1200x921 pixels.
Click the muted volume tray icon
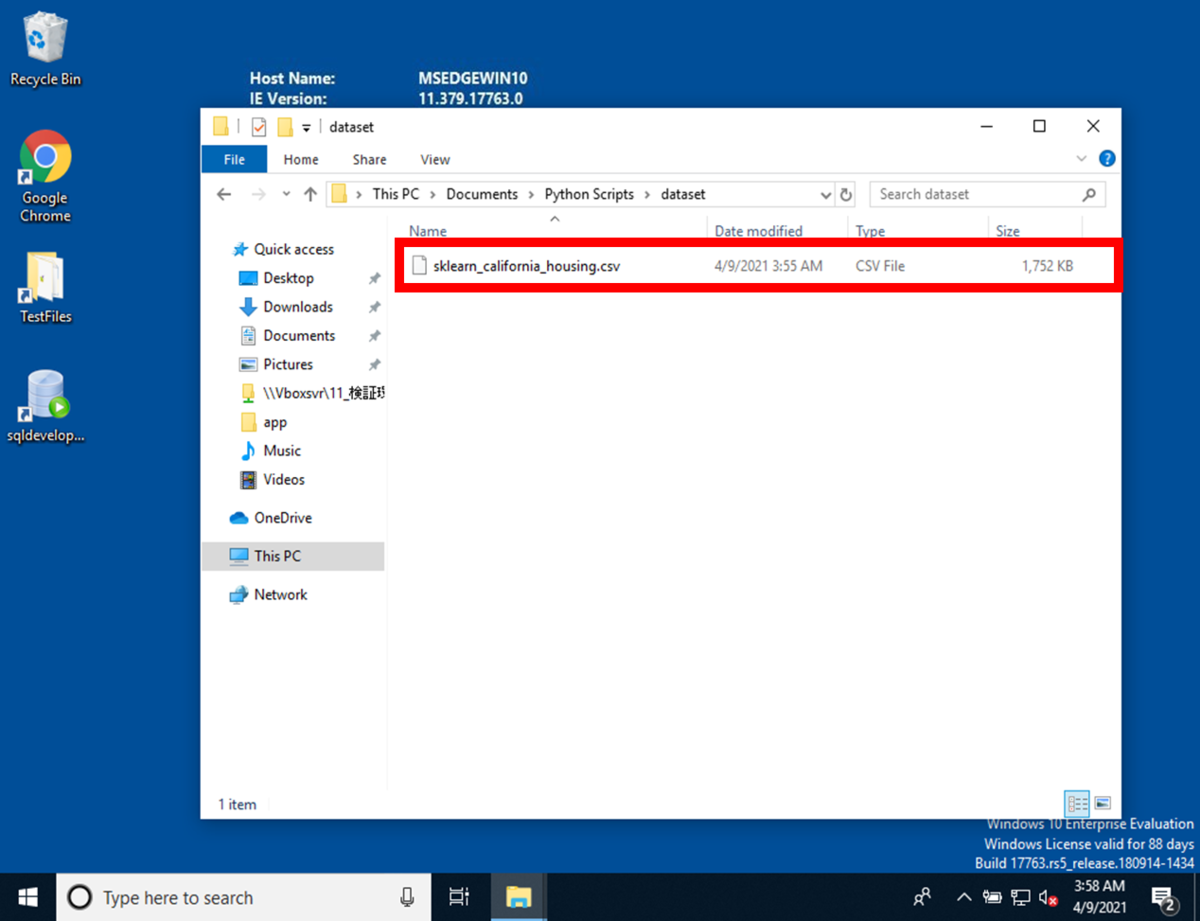point(1048,897)
